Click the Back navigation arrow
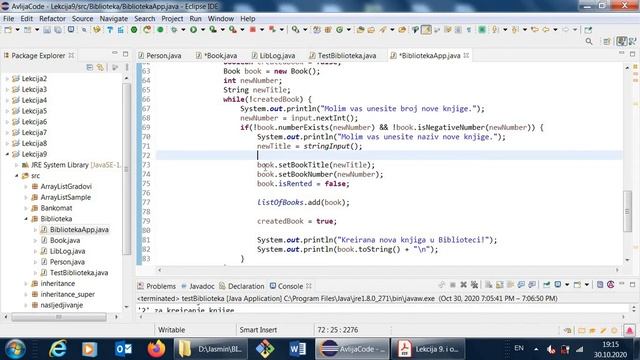Screen dimensions: 640x360 (546, 29)
